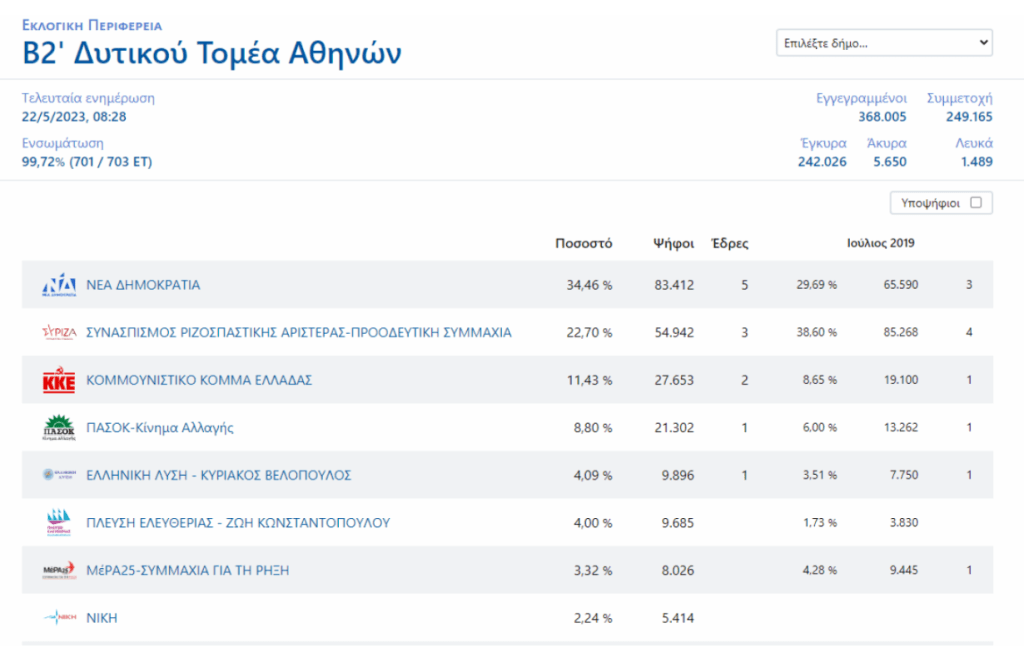Click the green PASOK sun logo

click(x=58, y=427)
